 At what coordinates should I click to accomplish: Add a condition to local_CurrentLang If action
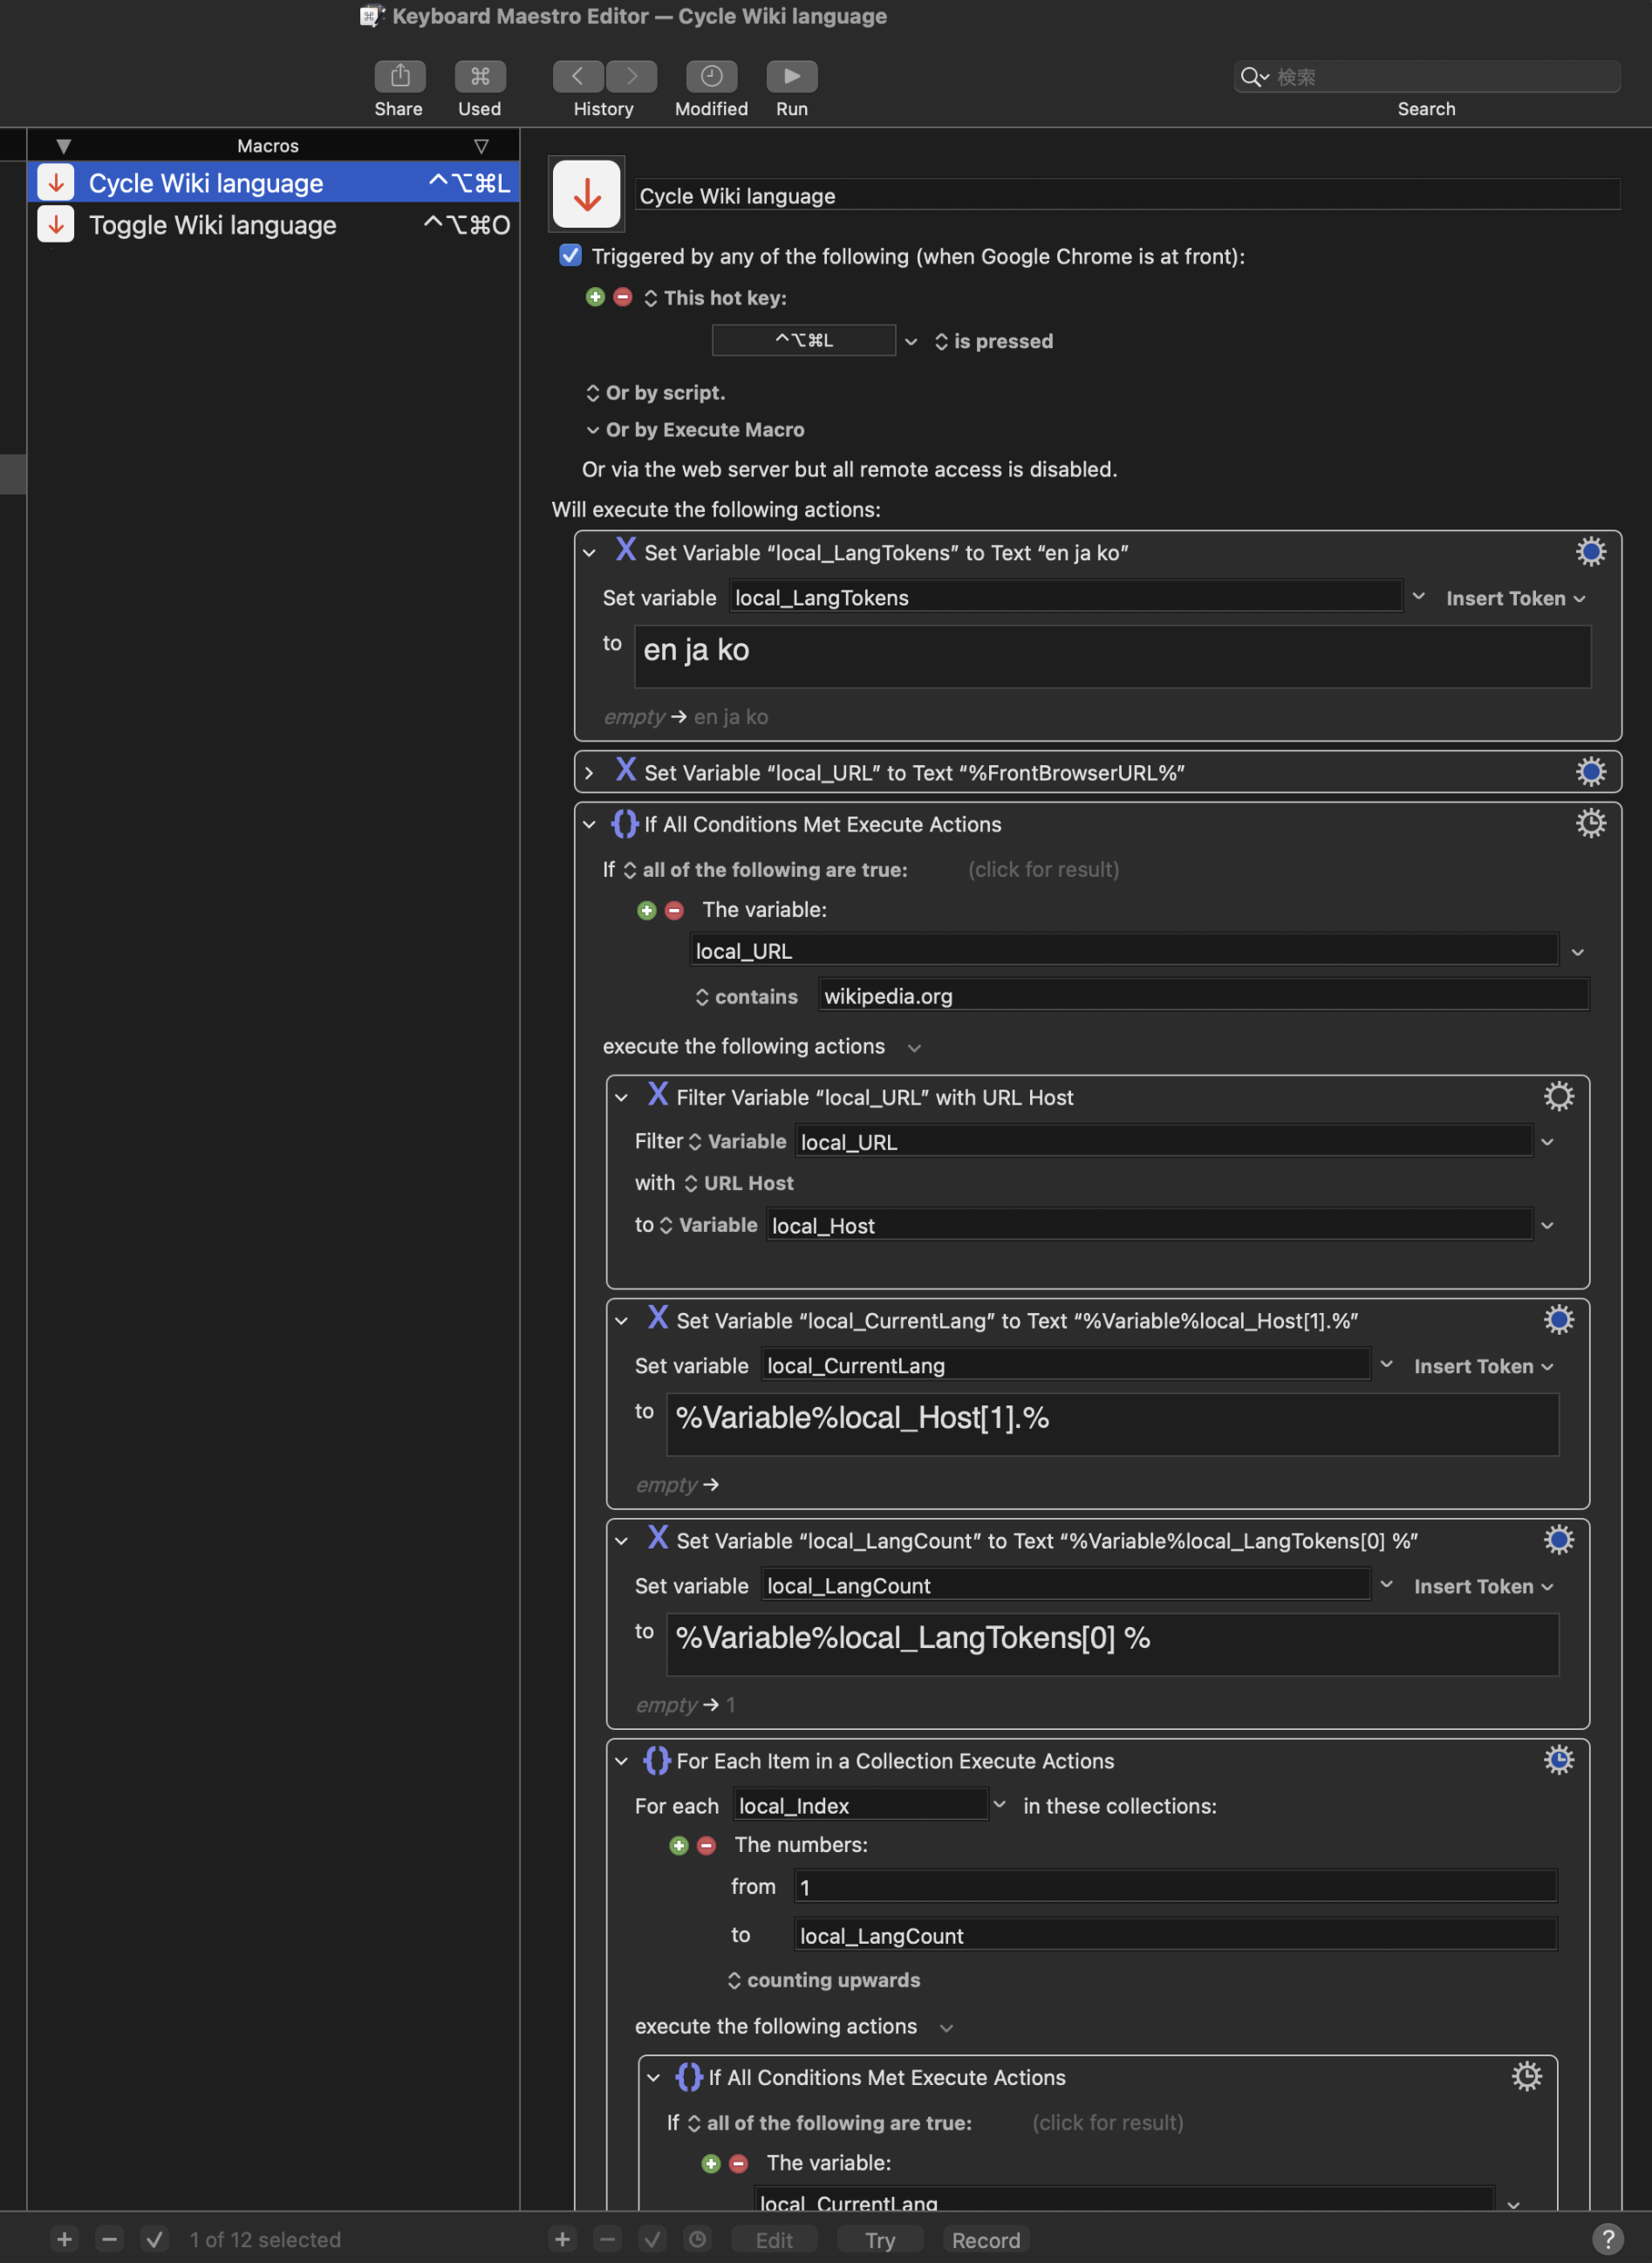click(x=711, y=2164)
